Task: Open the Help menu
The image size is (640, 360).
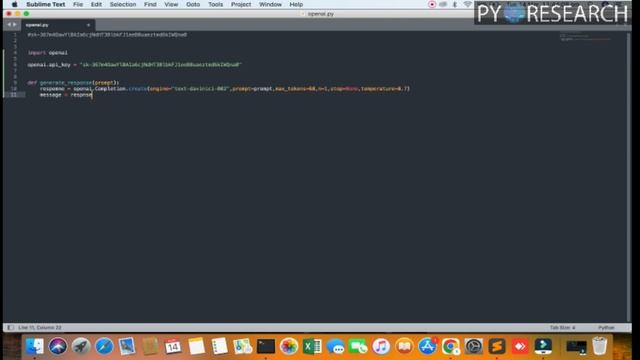Action: (x=296, y=4)
